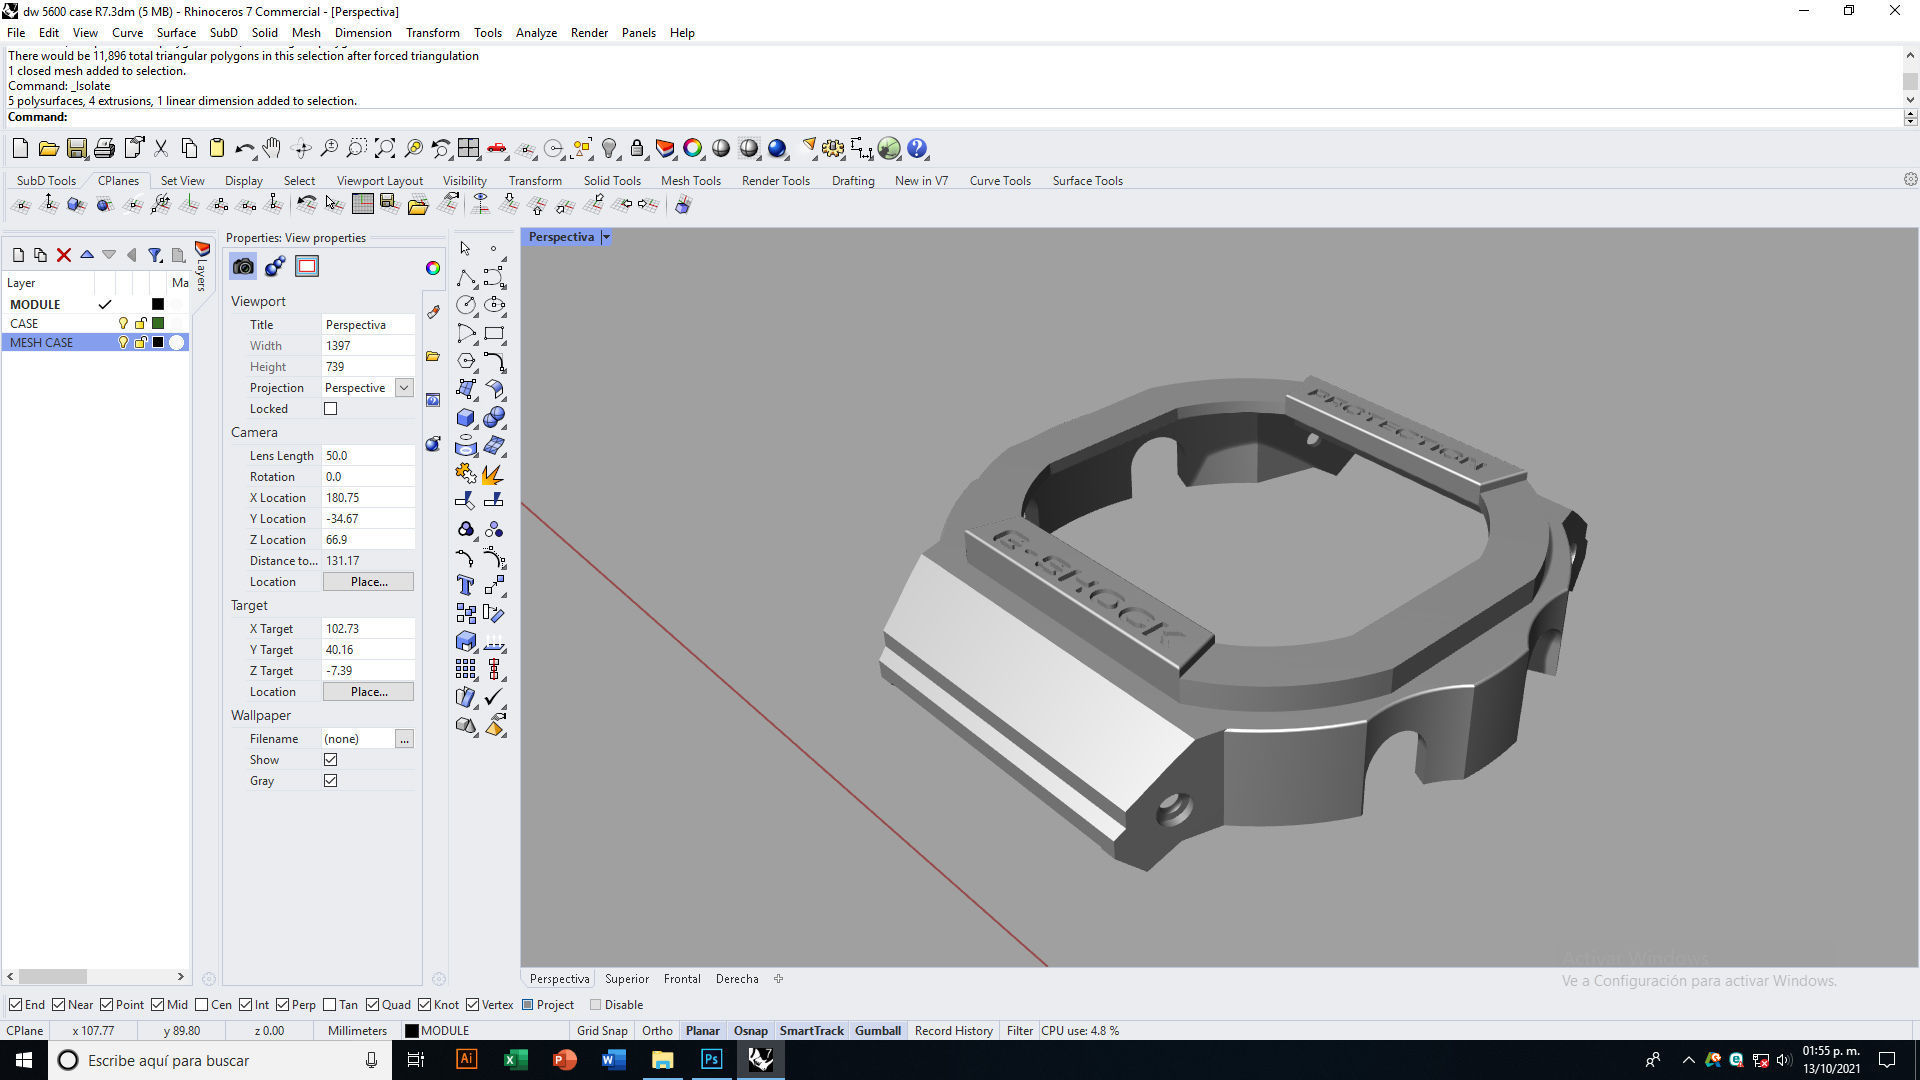Open Read named CPlane folder icon
1920x1080 pixels.
418,205
